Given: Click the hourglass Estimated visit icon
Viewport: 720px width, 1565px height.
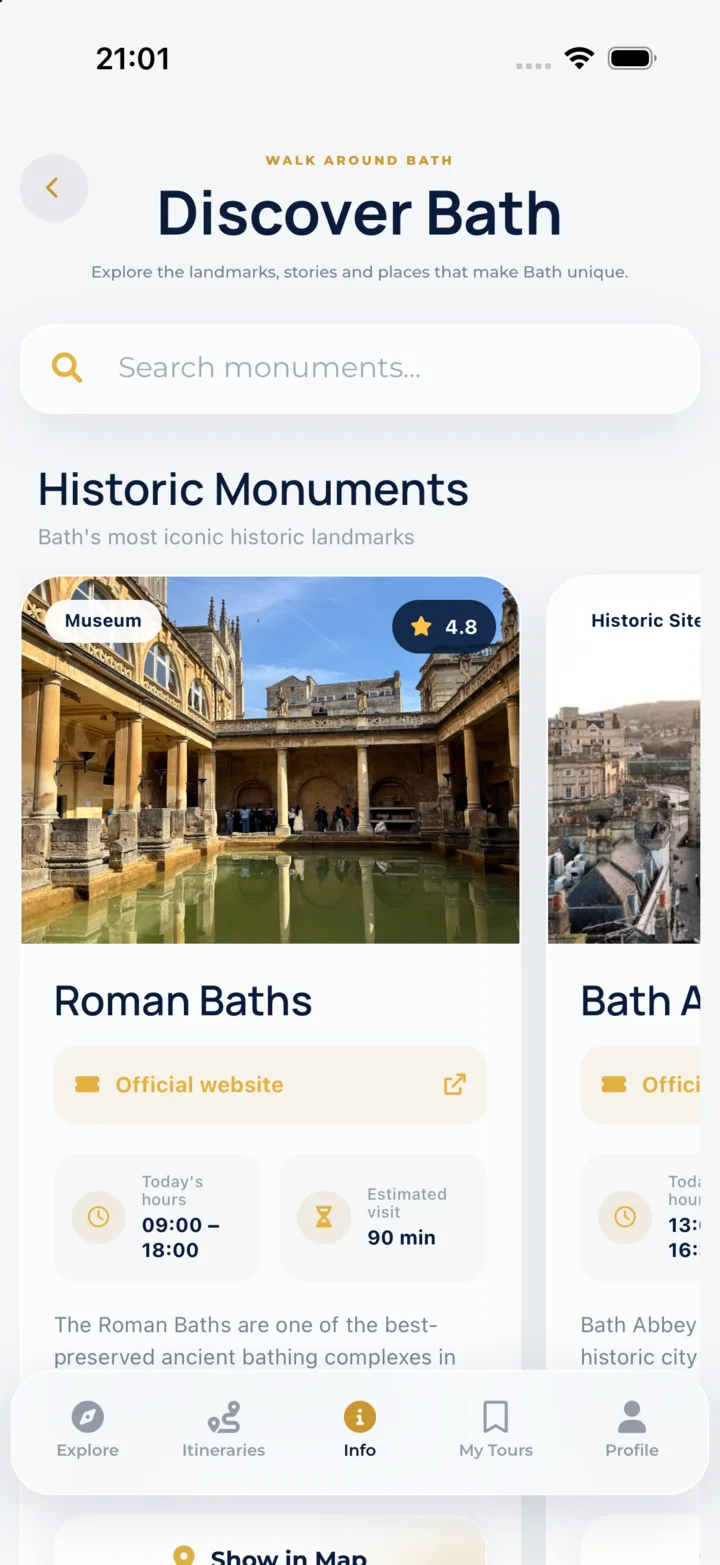Looking at the screenshot, I should [324, 1217].
